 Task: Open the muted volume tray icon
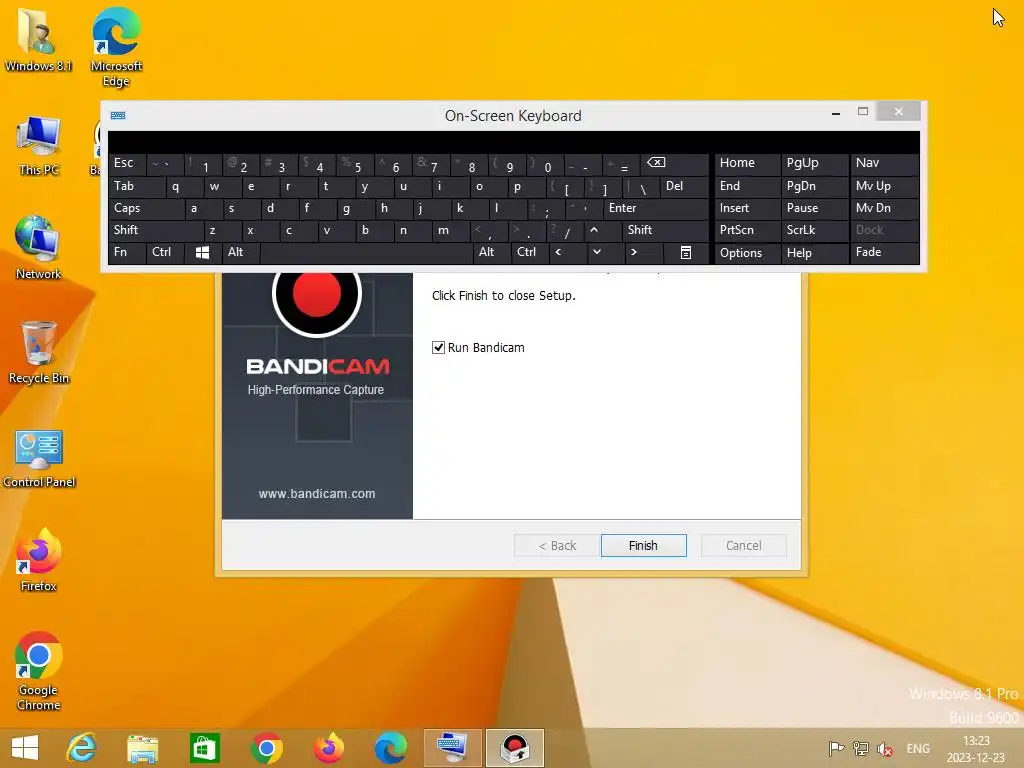click(885, 748)
